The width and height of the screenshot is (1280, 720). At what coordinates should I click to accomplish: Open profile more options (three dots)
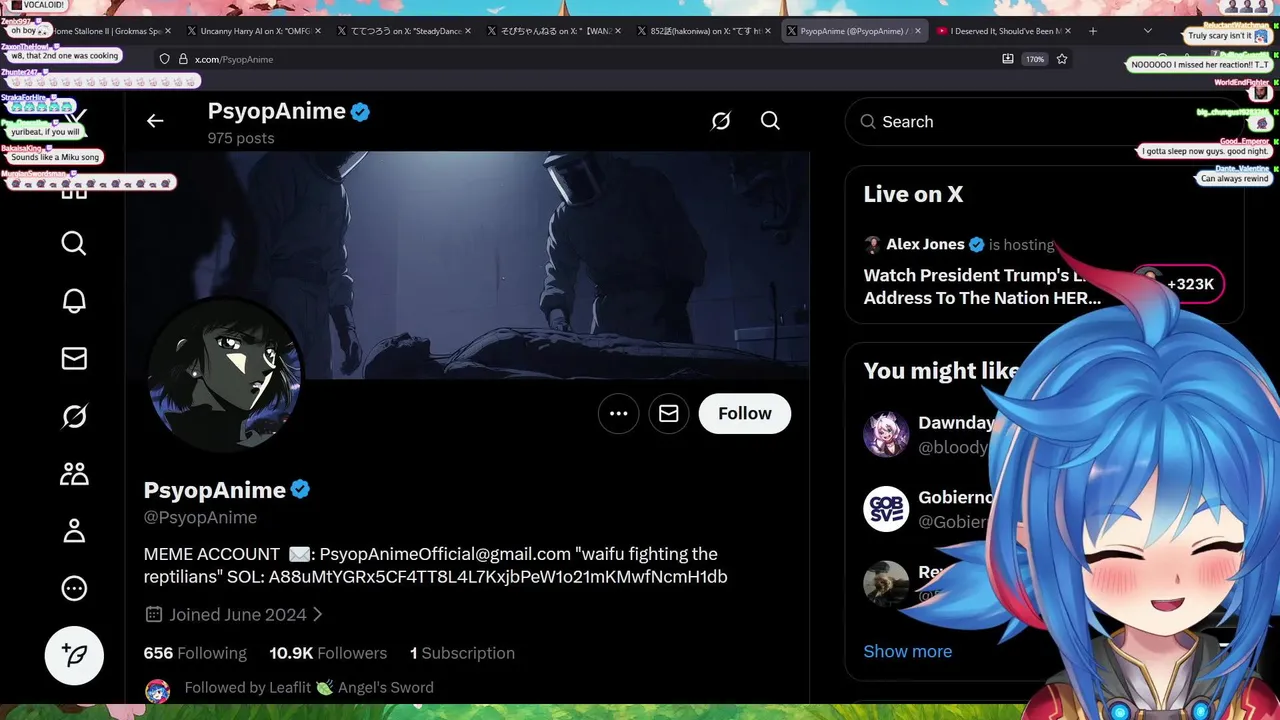click(619, 414)
